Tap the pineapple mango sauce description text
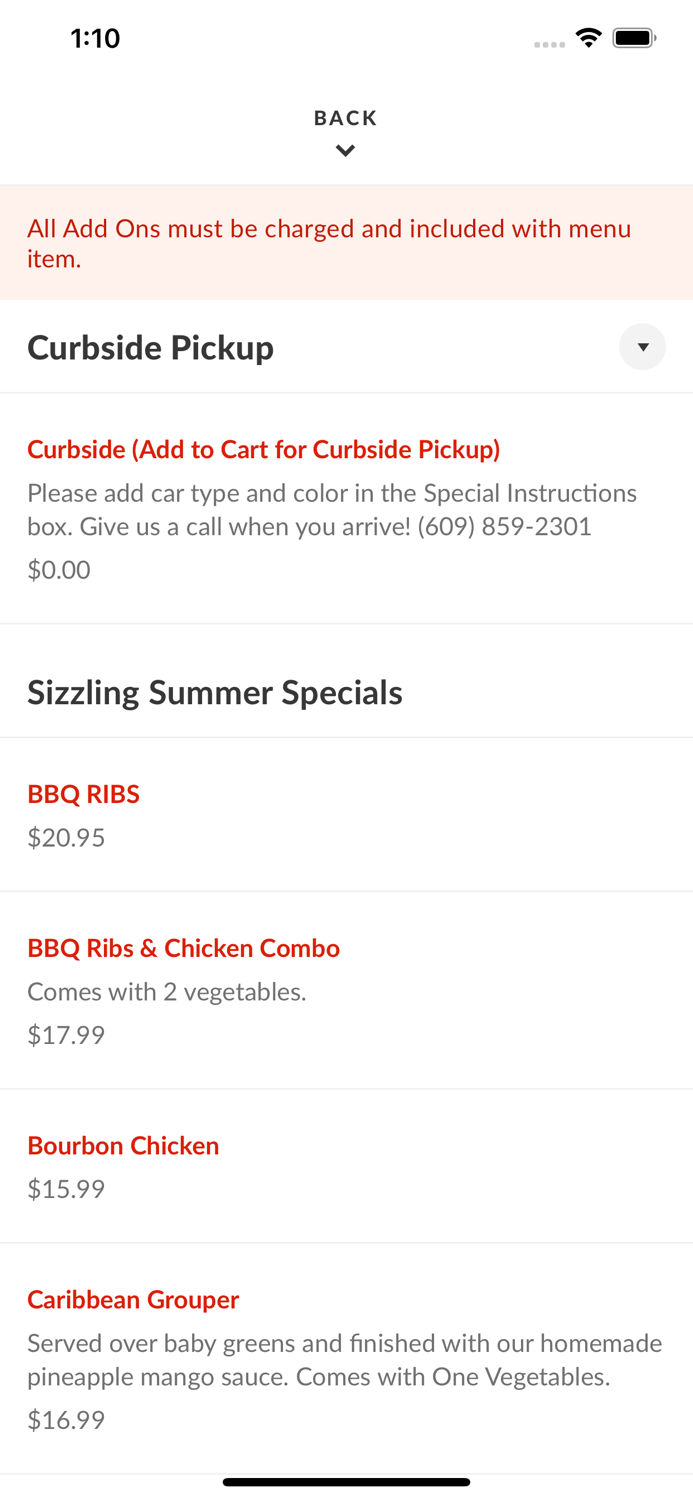 coord(344,1360)
